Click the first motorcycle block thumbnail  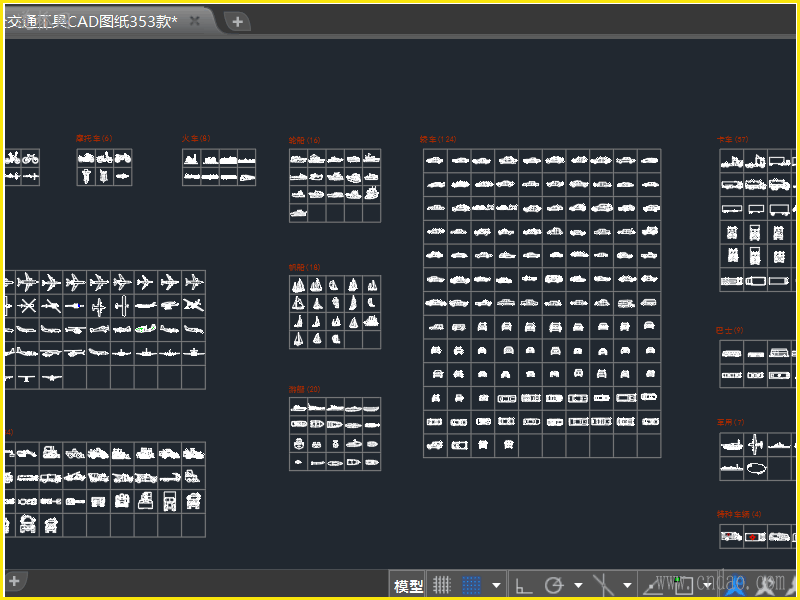(87, 158)
